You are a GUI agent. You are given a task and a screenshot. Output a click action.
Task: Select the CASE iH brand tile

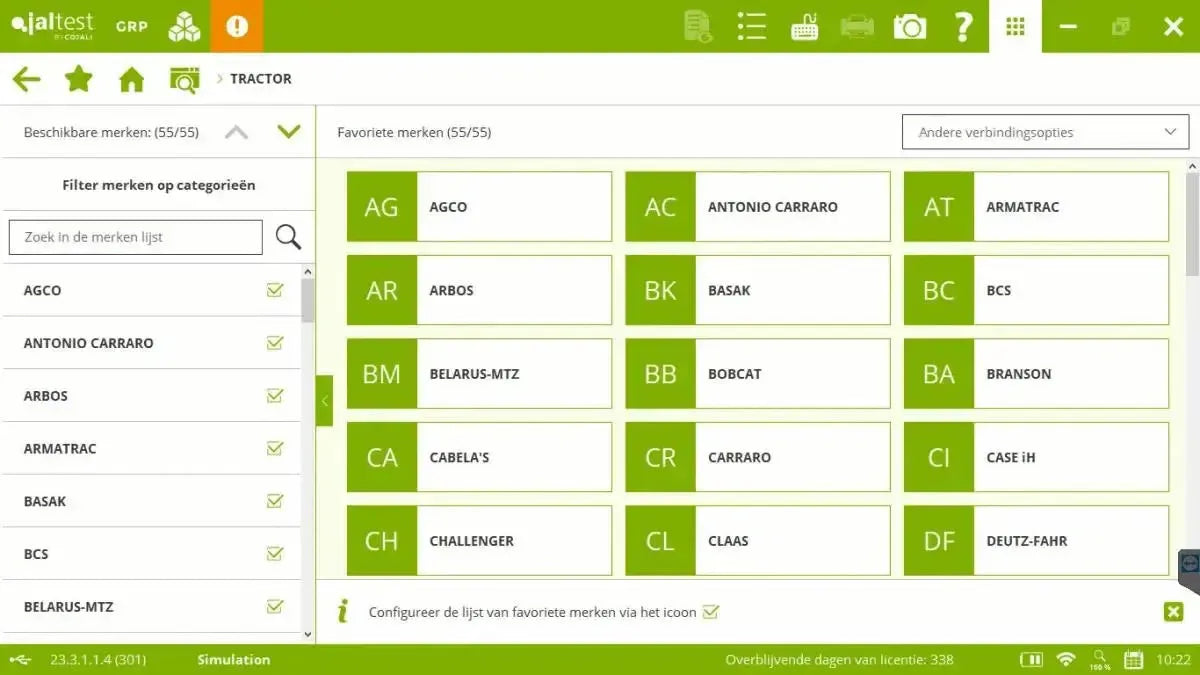point(1036,457)
